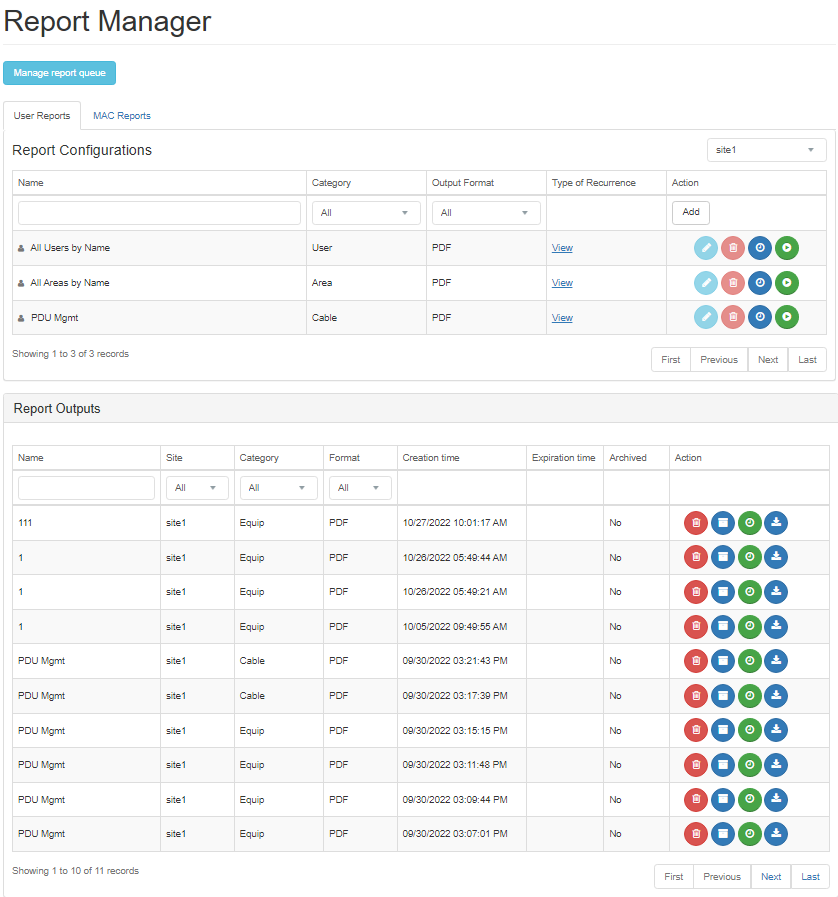Screen dimensions: 838x897
Task: Download output created 10/26/2022 05:49:44 AM
Action: [776, 558]
